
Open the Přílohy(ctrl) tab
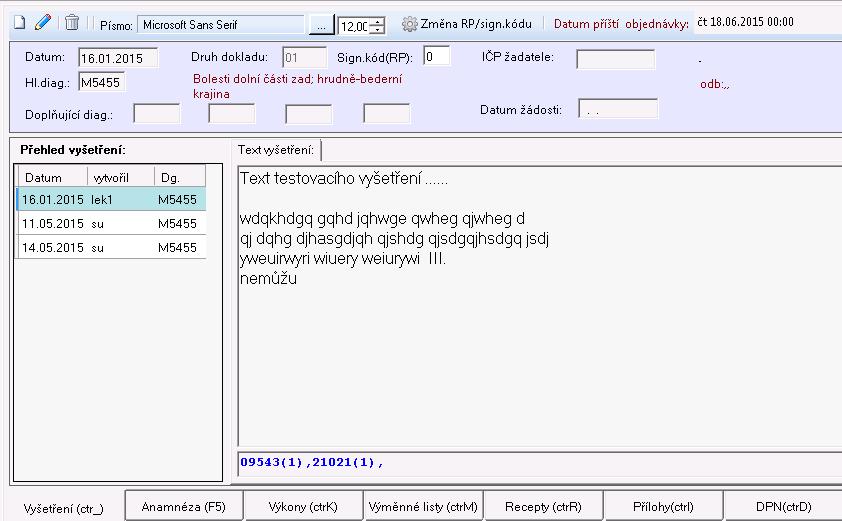pos(663,506)
